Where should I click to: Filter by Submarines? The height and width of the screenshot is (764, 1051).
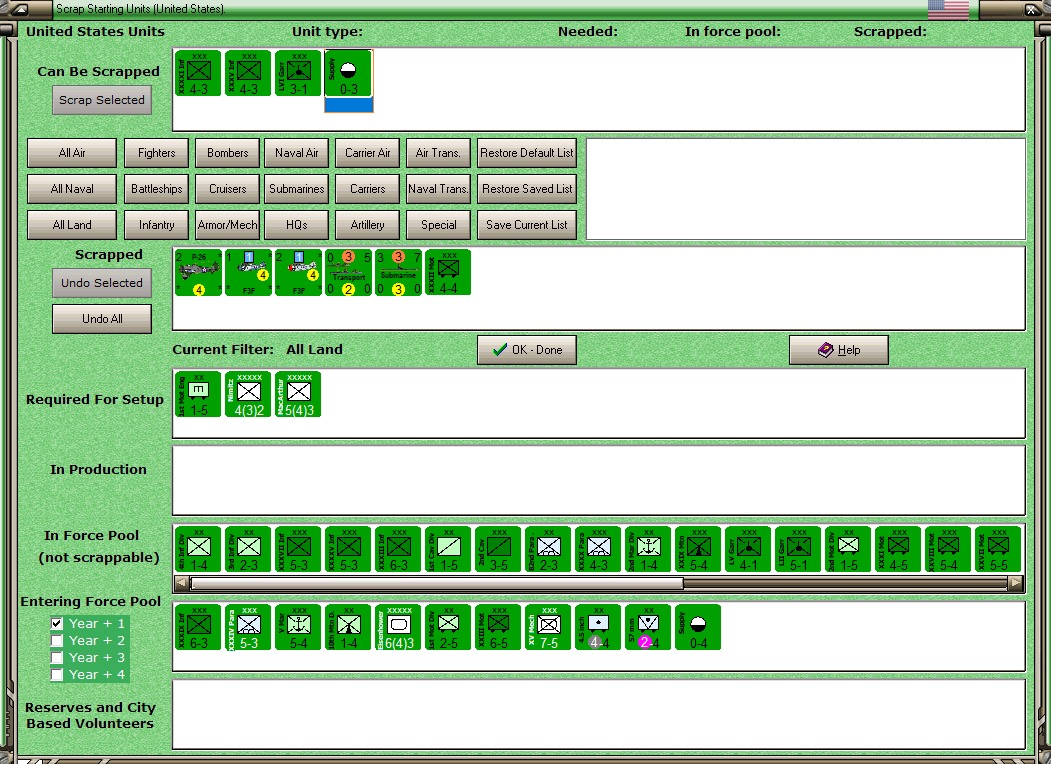coord(296,189)
